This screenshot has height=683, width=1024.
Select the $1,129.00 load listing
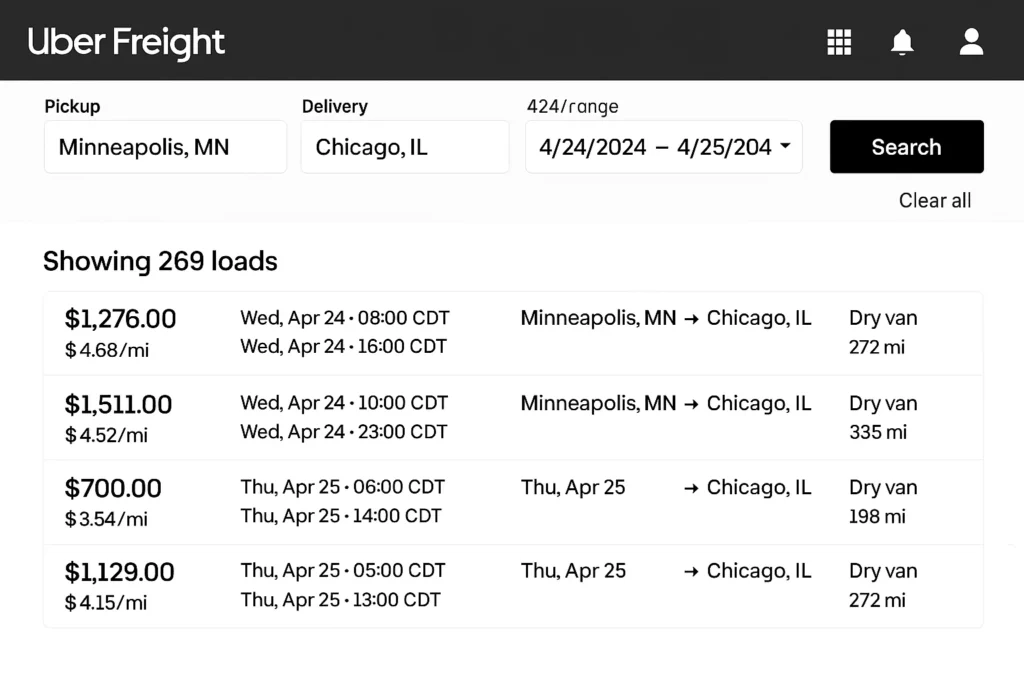512,585
